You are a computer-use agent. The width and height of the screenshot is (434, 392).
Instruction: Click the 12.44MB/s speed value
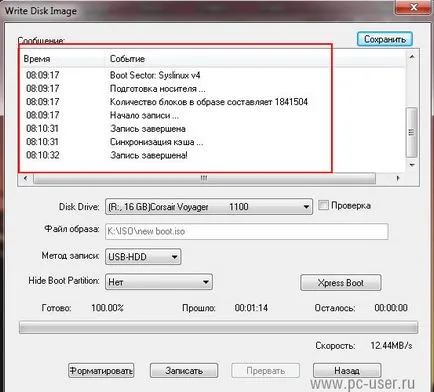(x=391, y=345)
